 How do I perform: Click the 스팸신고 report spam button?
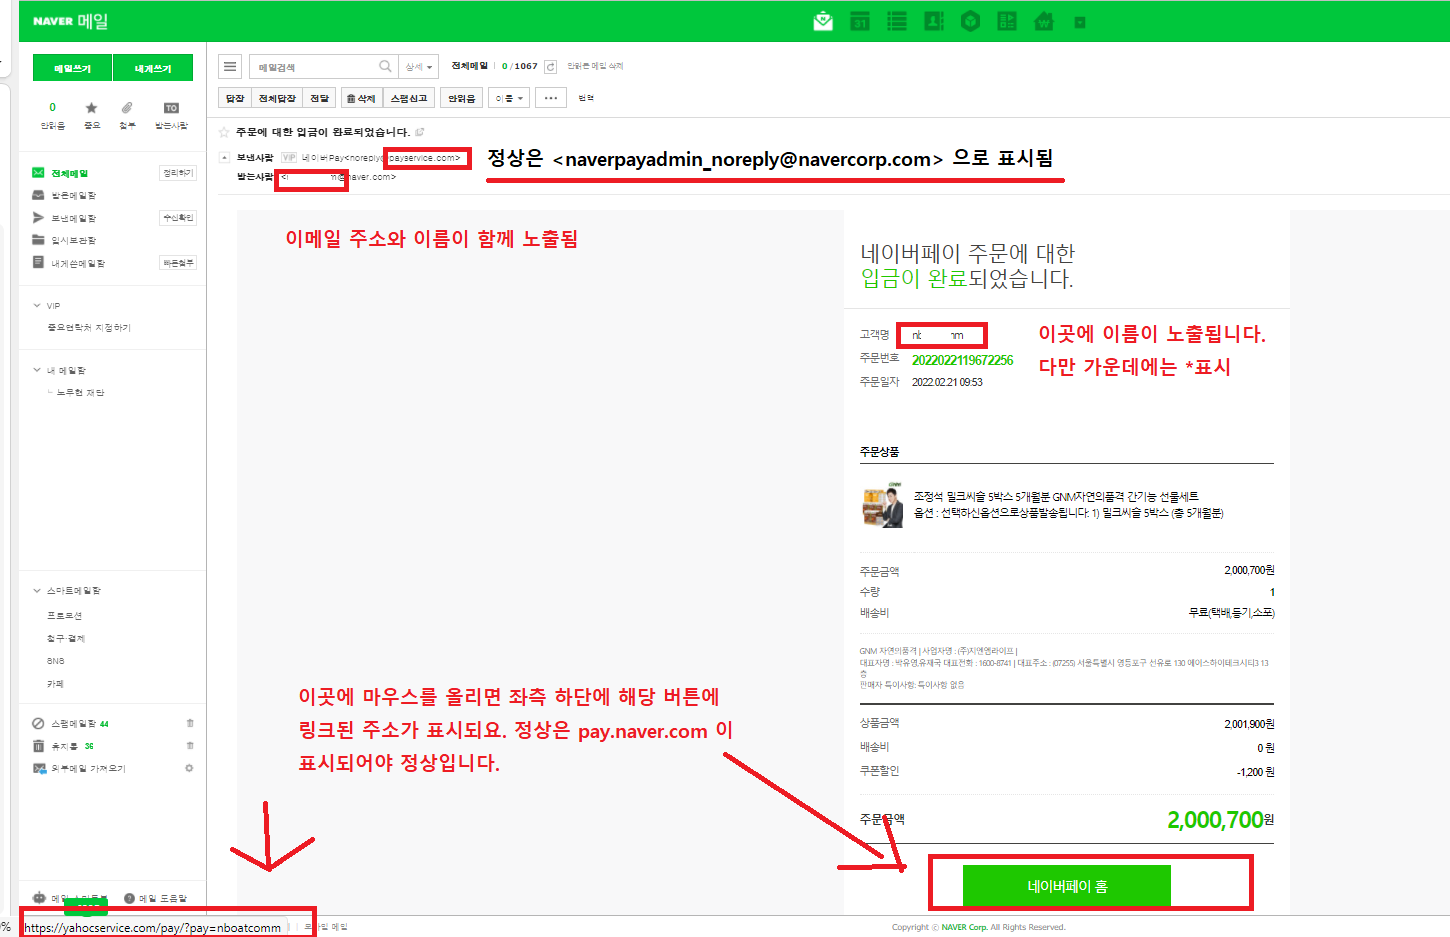(x=409, y=98)
